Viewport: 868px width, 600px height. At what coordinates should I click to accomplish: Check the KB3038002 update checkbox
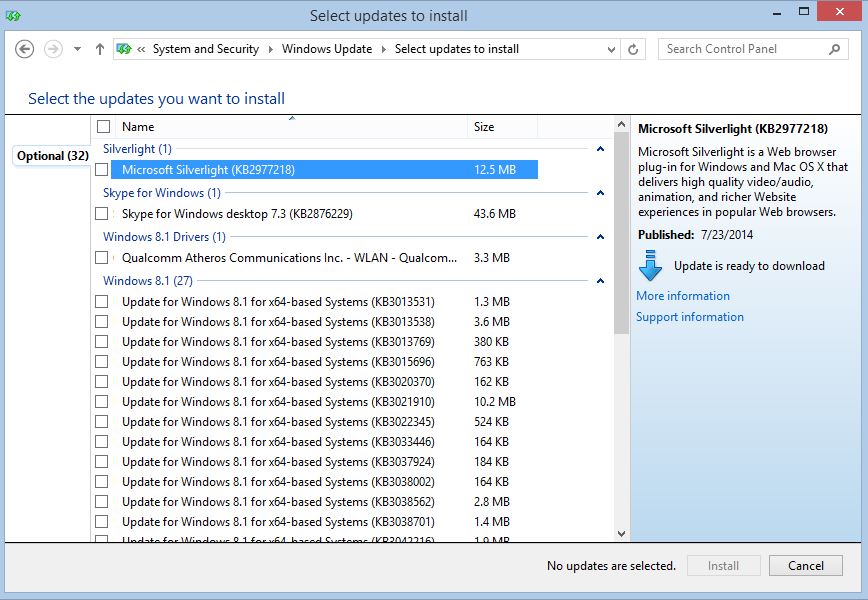click(102, 482)
